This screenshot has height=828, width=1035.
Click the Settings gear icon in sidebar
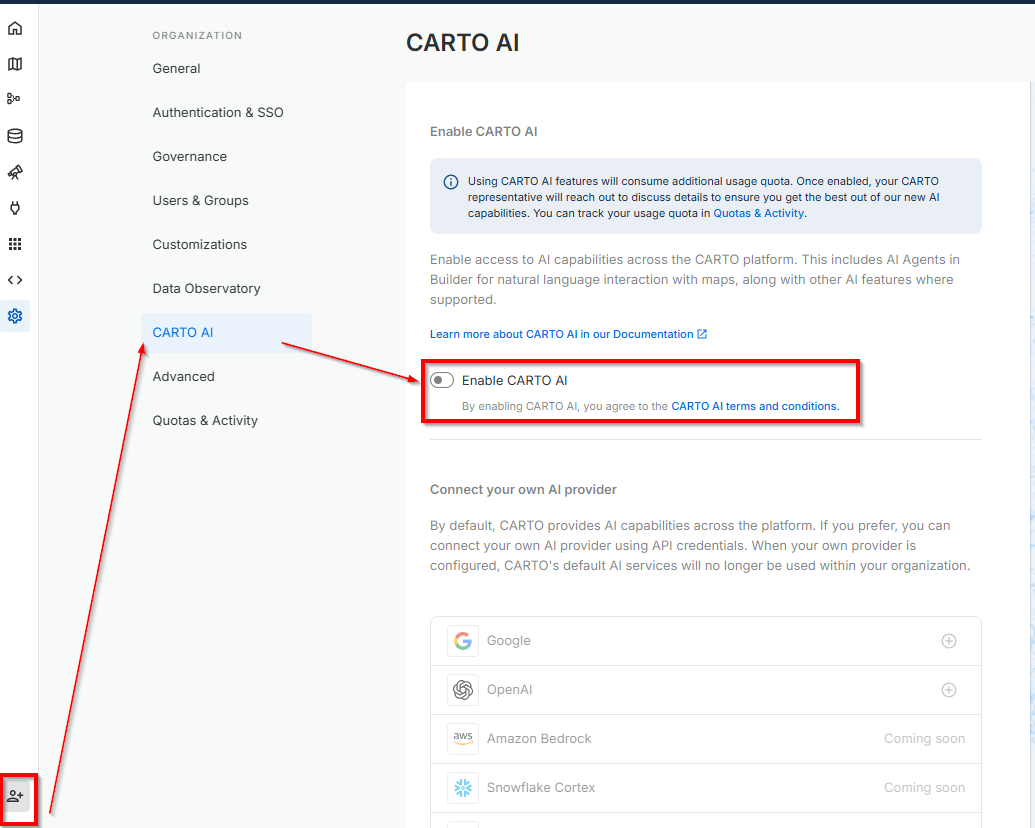tap(15, 316)
